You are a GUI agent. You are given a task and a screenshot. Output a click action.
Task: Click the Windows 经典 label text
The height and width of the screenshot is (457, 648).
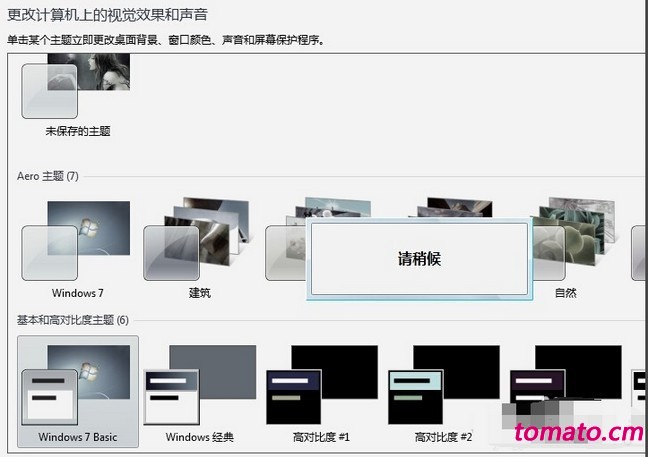(x=200, y=437)
